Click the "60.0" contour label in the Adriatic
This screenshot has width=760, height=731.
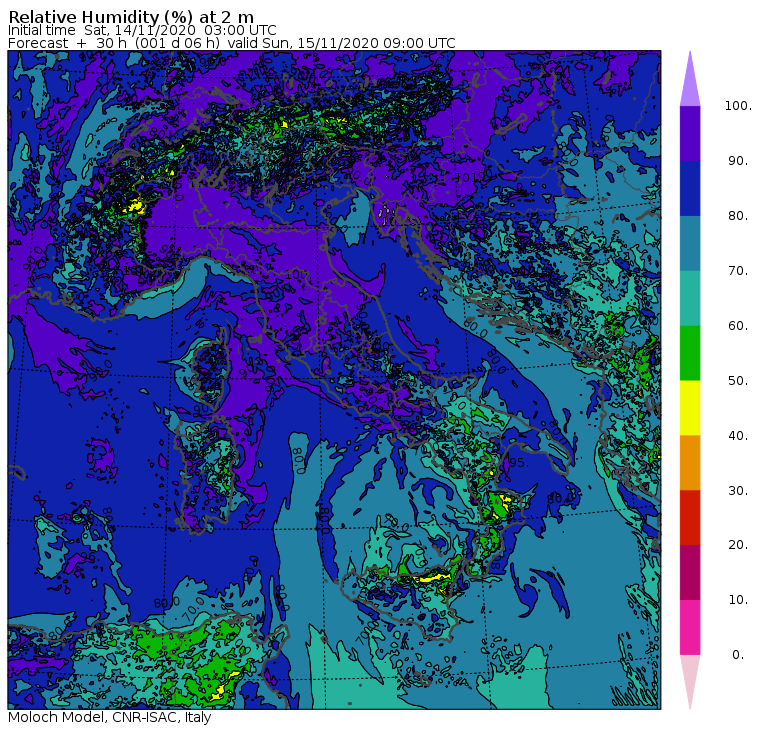click(x=475, y=329)
